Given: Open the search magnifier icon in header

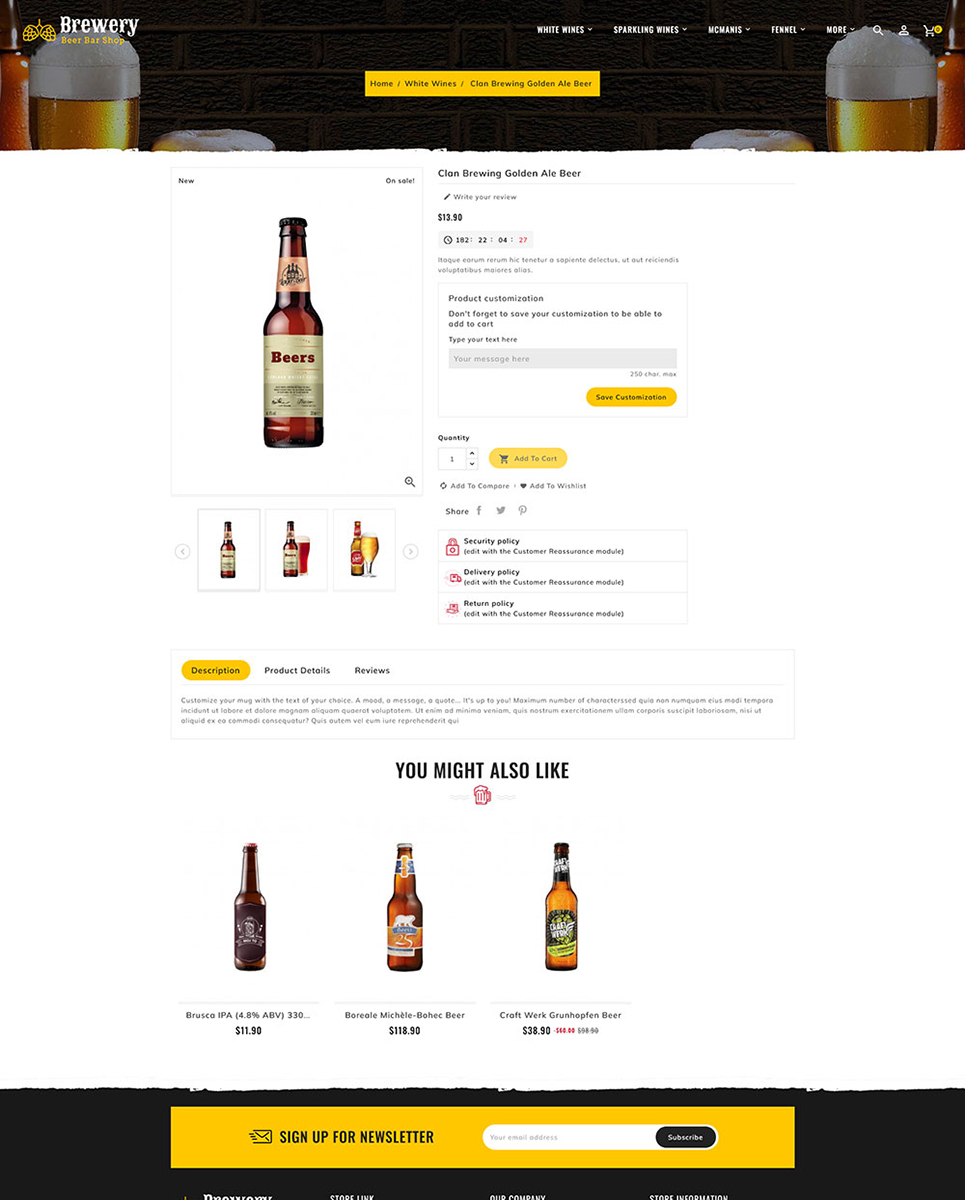Looking at the screenshot, I should click(x=878, y=30).
